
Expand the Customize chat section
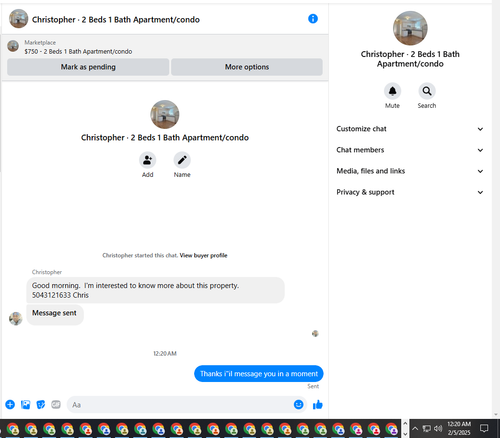point(410,129)
